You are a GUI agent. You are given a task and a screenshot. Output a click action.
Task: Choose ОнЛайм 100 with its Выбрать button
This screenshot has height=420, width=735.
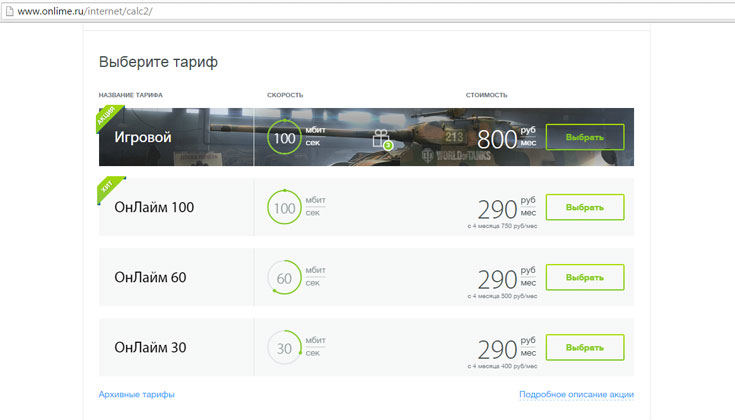point(585,207)
